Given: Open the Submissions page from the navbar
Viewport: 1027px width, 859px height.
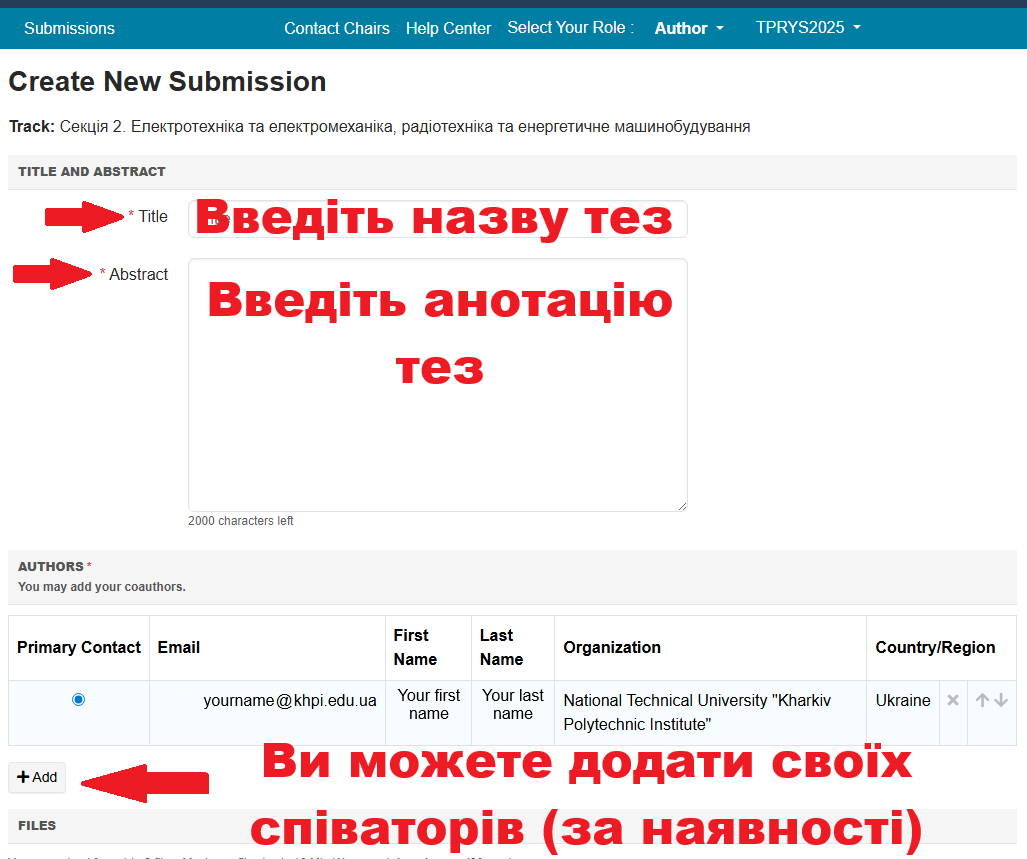Looking at the screenshot, I should 69,28.
